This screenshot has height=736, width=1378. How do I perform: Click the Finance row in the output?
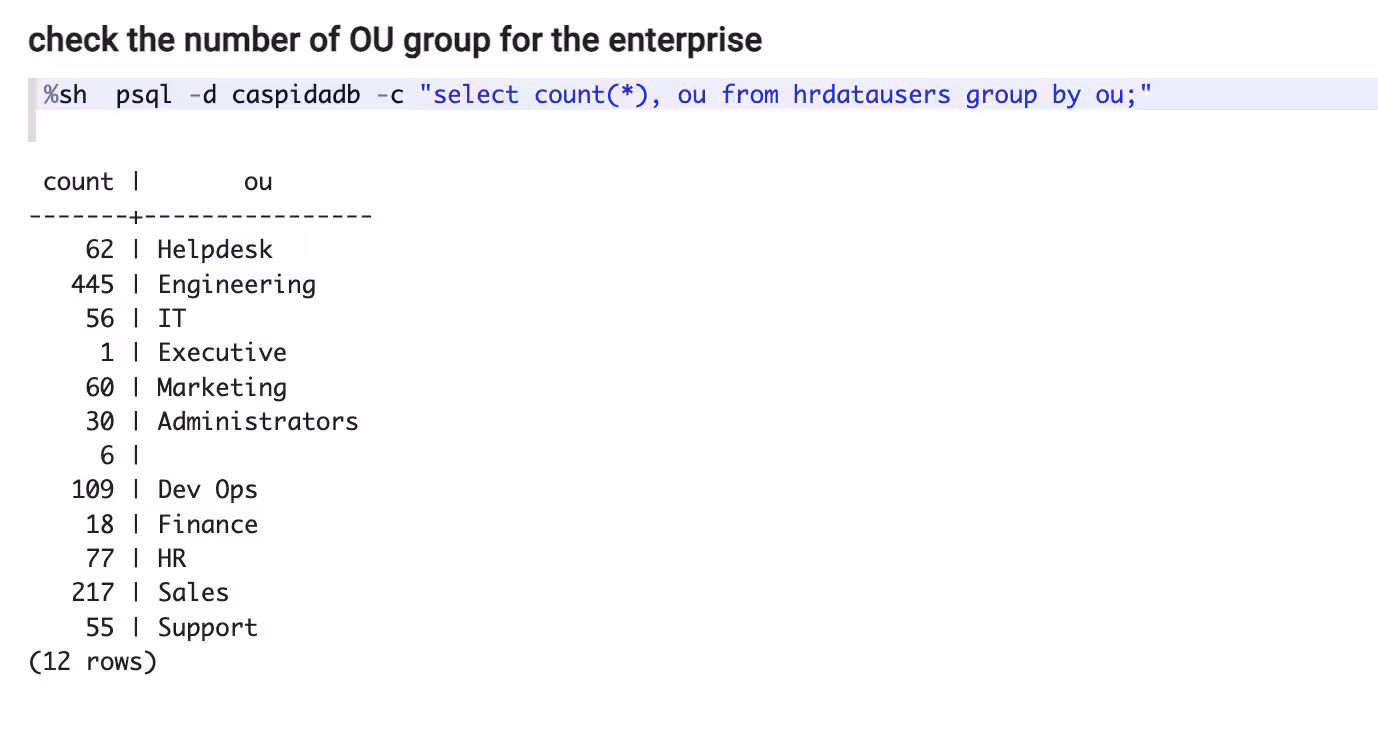[x=207, y=525]
